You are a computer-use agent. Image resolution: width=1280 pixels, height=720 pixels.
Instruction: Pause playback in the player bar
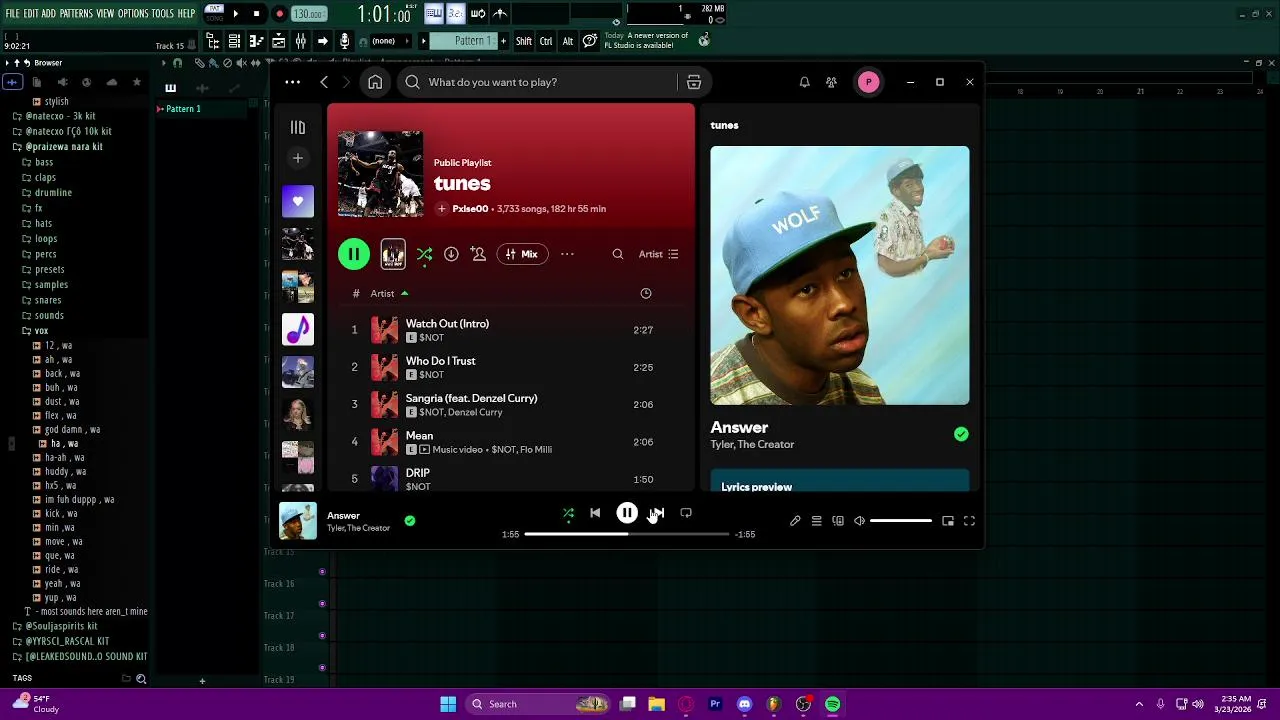627,513
